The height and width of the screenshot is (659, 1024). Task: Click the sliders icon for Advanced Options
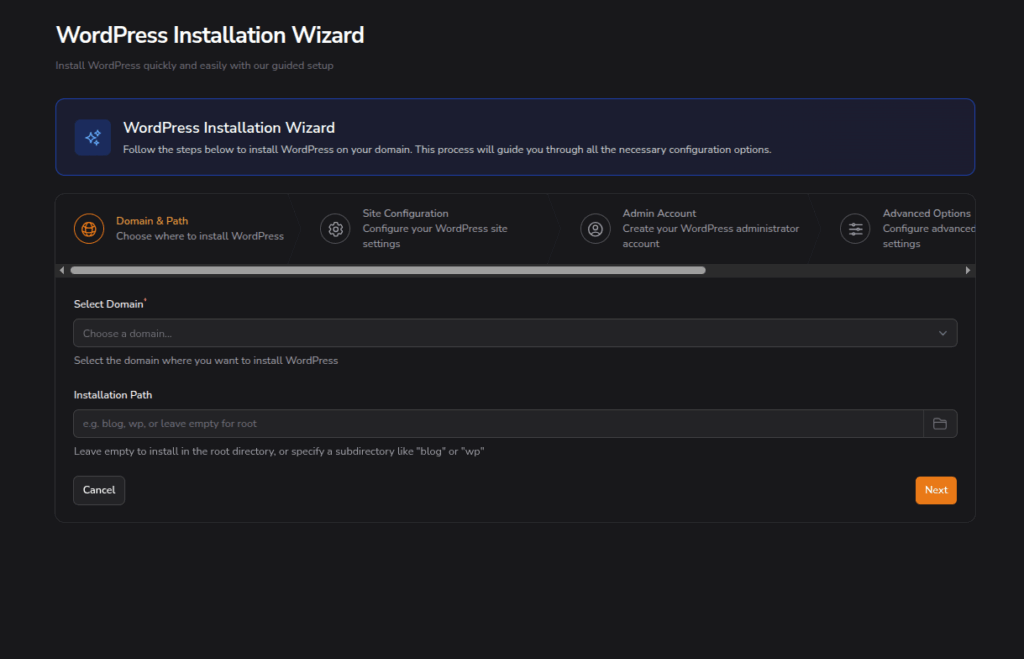pos(855,229)
